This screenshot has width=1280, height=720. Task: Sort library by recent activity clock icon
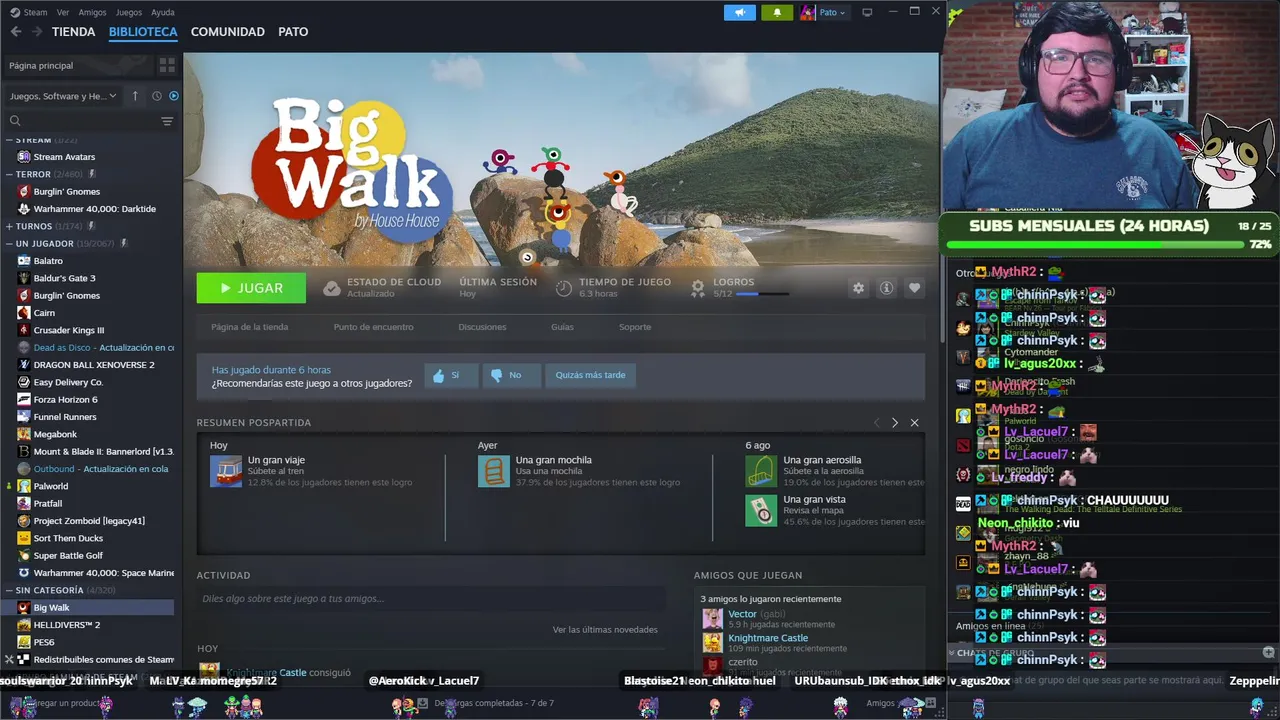point(157,96)
